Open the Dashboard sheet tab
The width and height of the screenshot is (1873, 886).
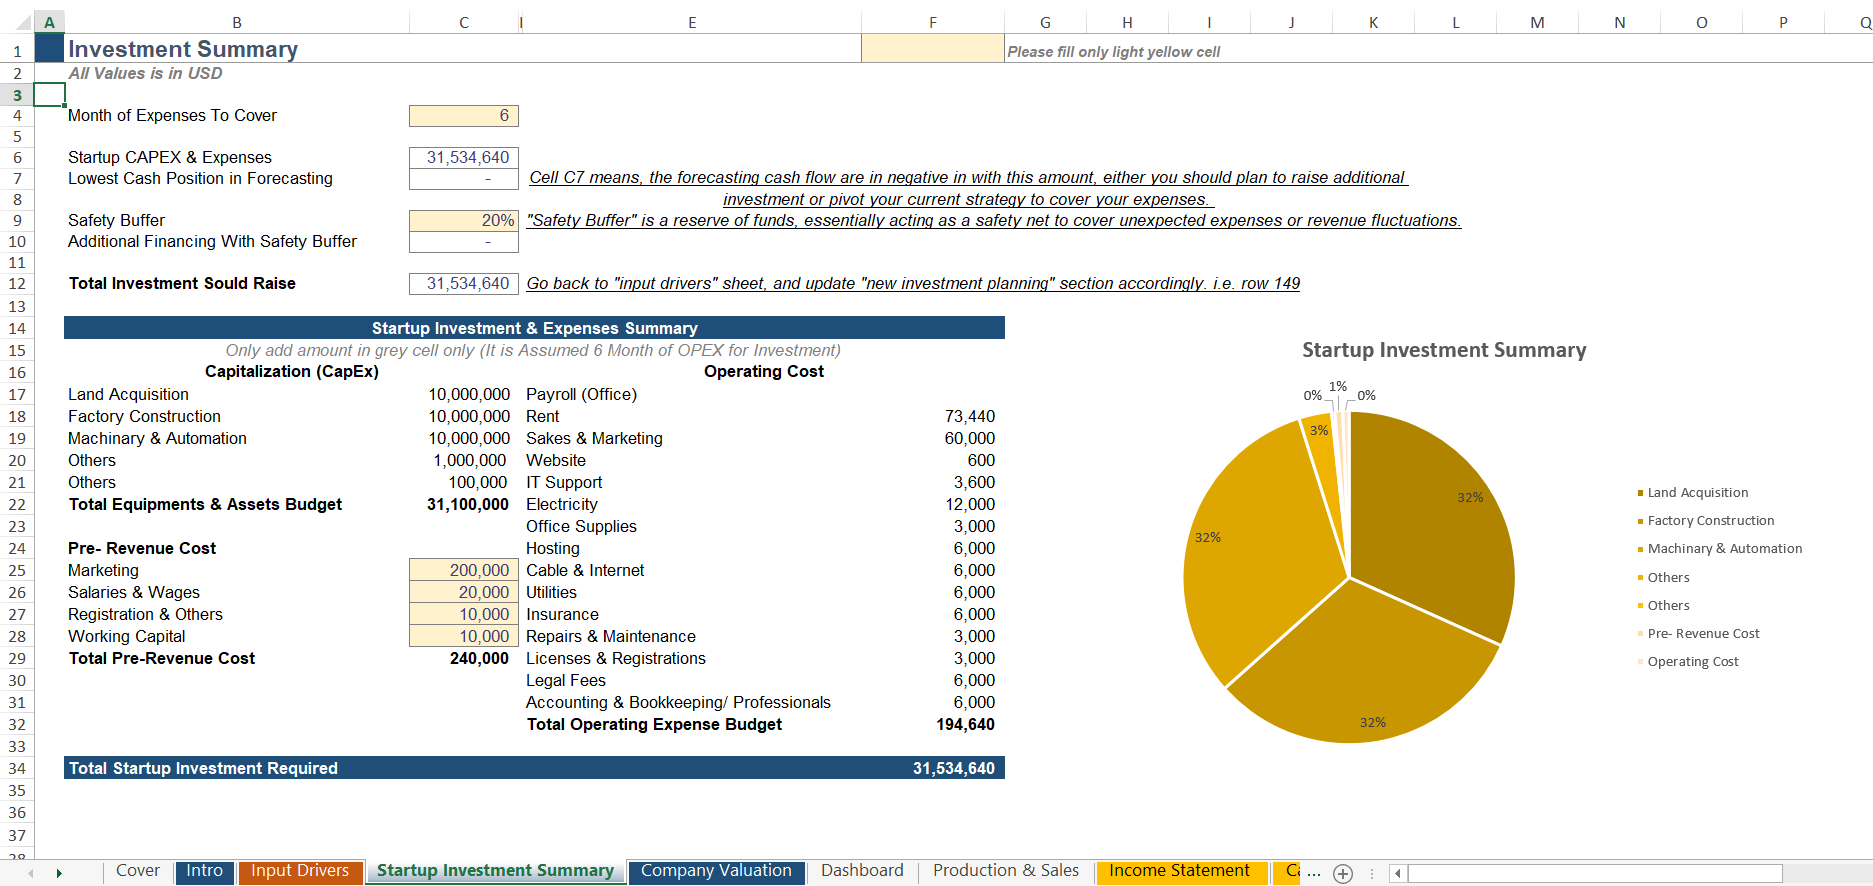[x=862, y=871]
